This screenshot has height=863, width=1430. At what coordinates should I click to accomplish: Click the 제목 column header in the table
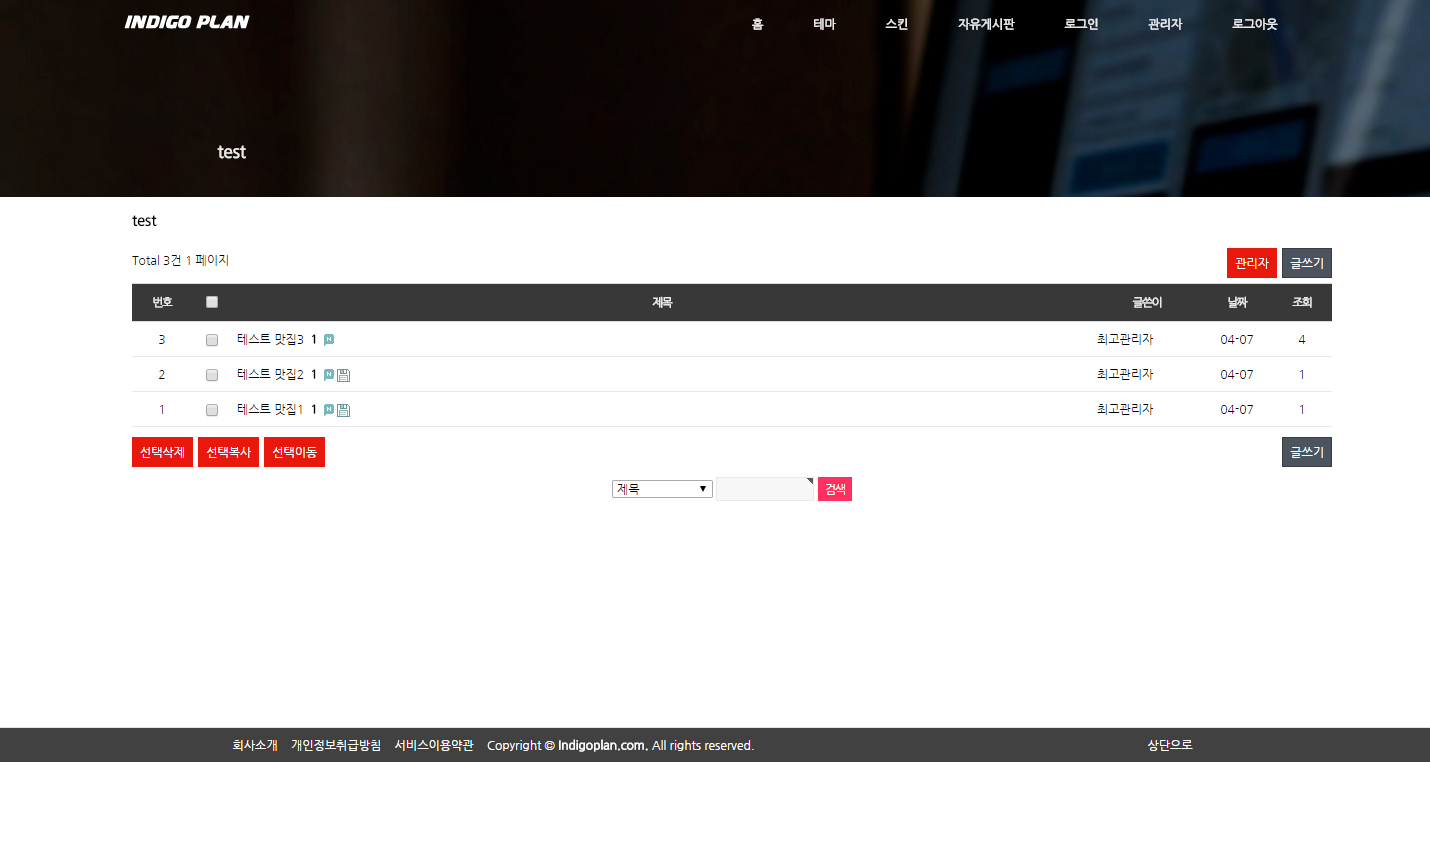pos(662,302)
